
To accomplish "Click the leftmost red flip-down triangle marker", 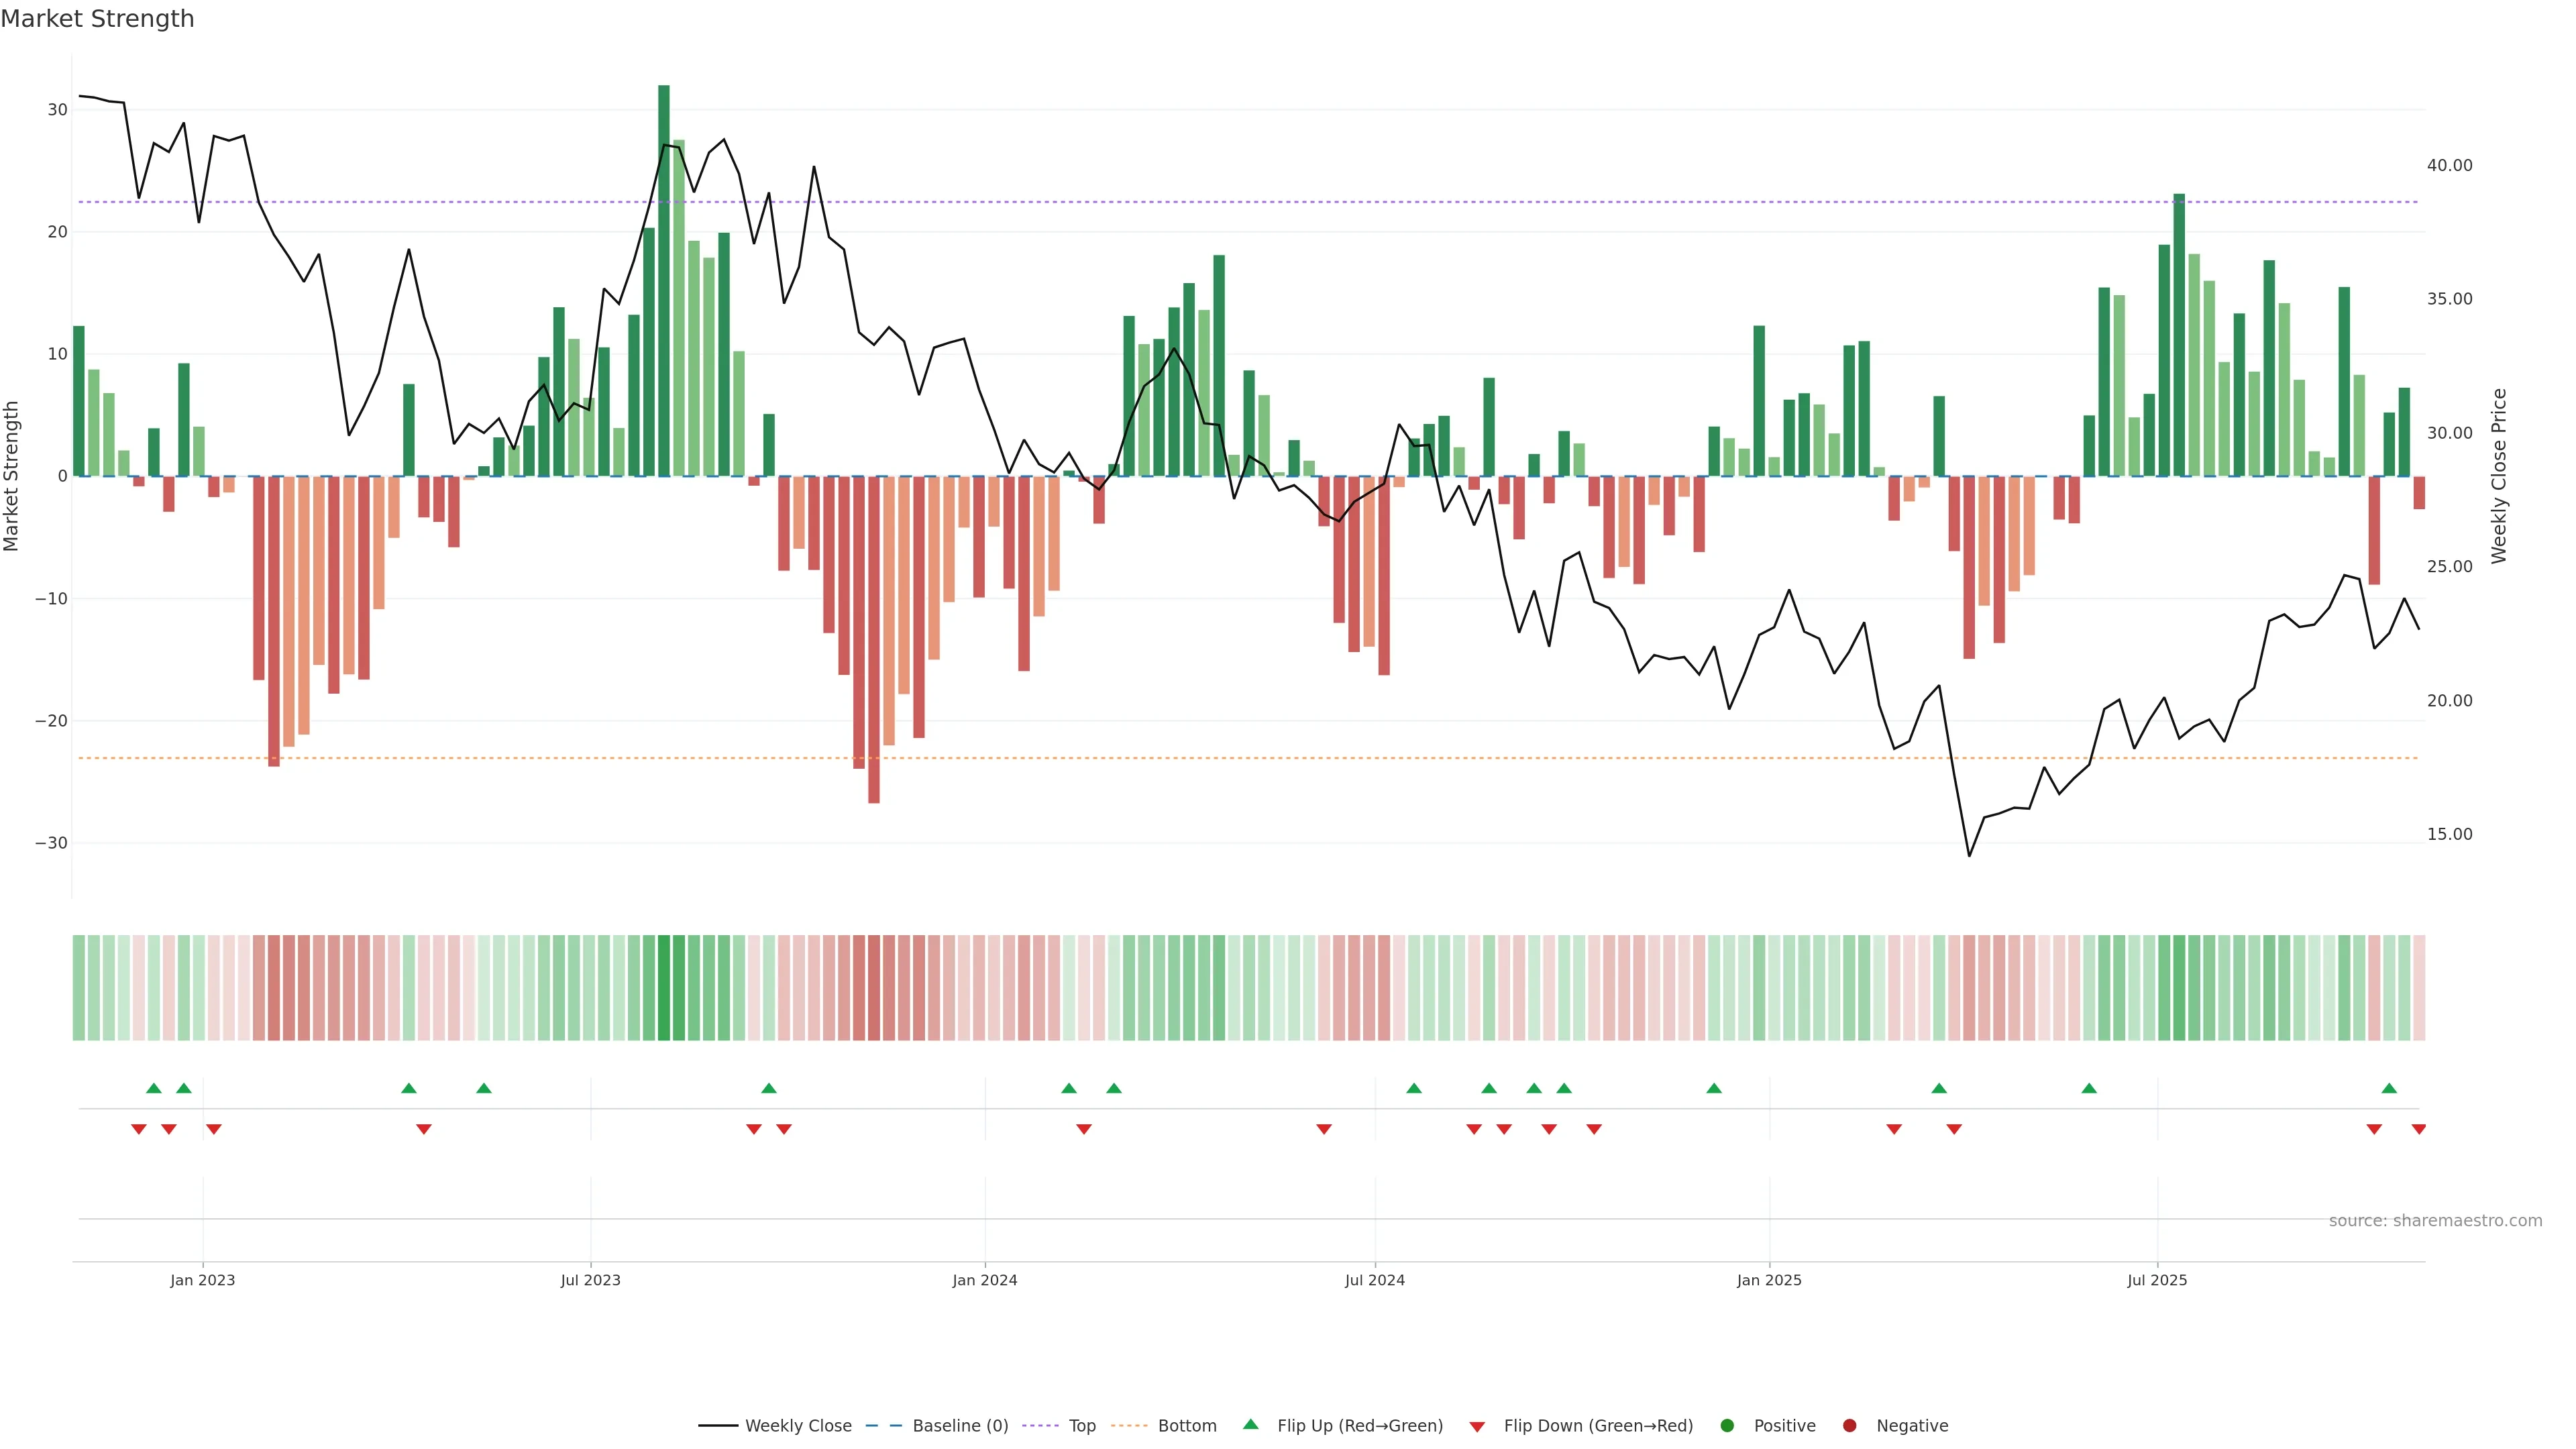I will [x=138, y=1129].
